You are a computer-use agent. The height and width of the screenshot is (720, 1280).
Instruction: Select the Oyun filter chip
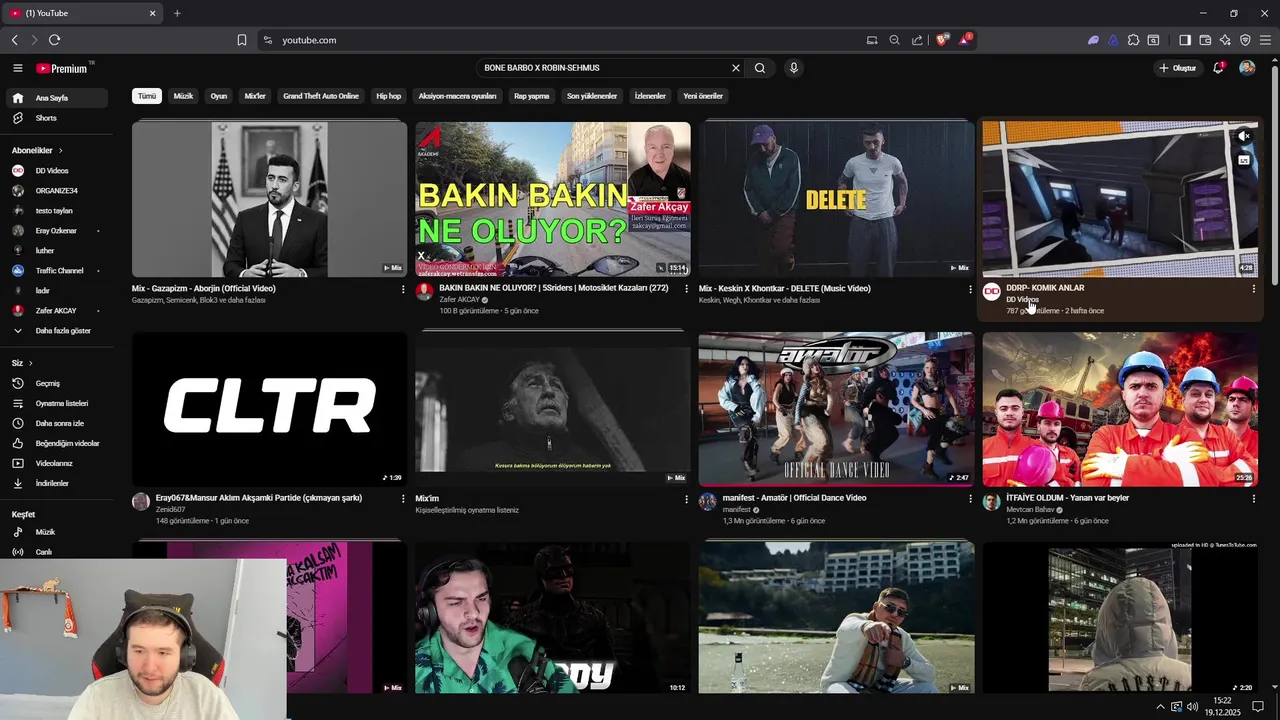219,96
